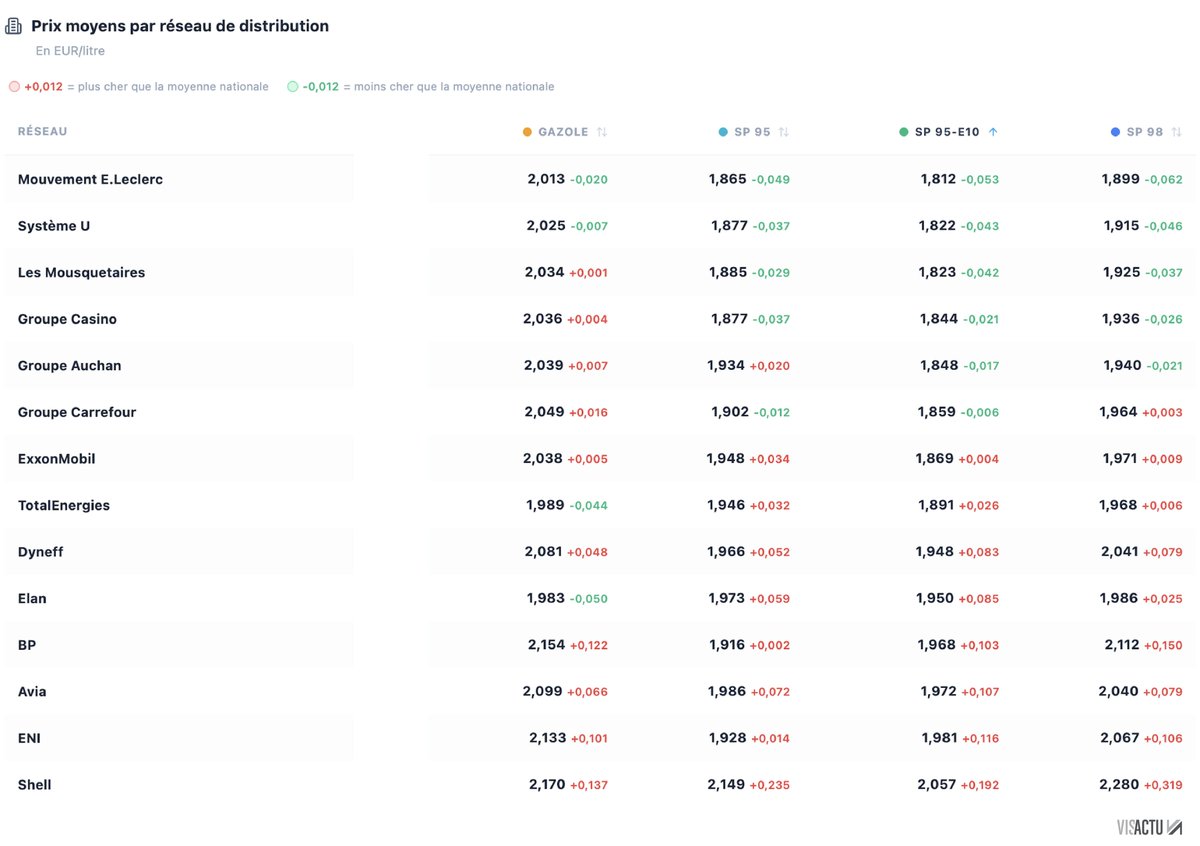Select the Groupe Casino row name
The width and height of the screenshot is (1200, 846).
point(67,319)
